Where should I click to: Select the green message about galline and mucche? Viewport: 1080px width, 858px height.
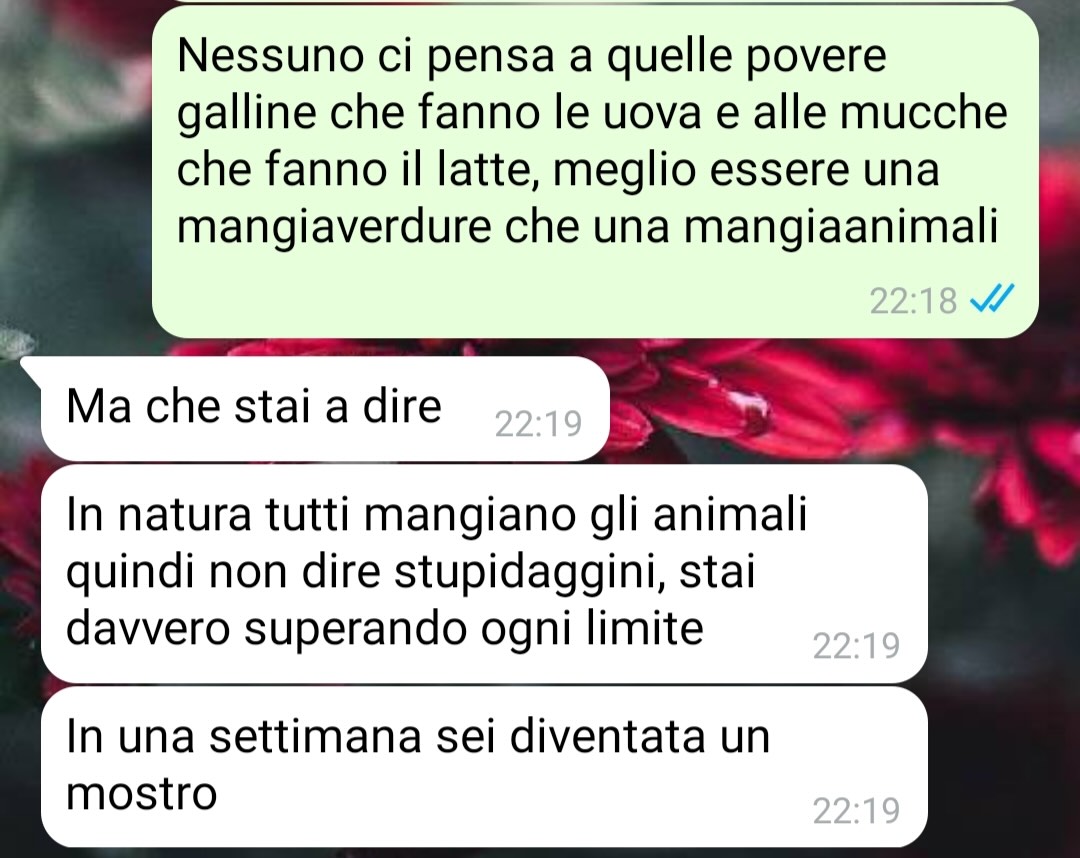(x=595, y=171)
